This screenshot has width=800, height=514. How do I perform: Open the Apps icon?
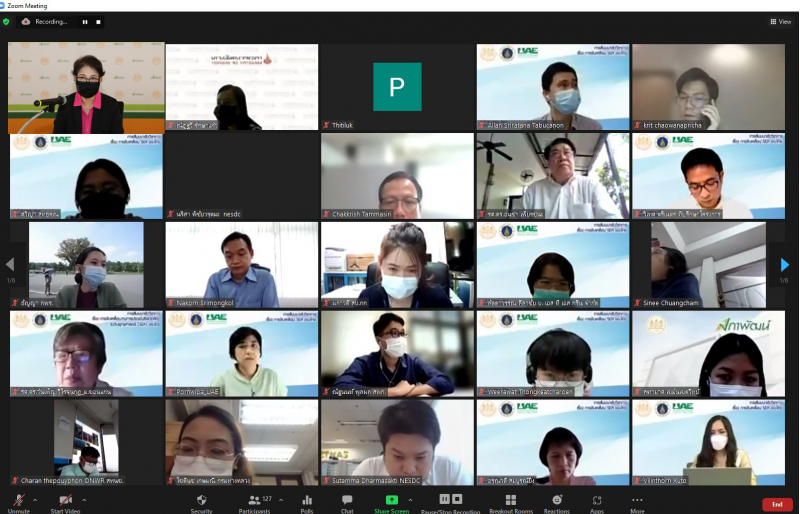[597, 503]
